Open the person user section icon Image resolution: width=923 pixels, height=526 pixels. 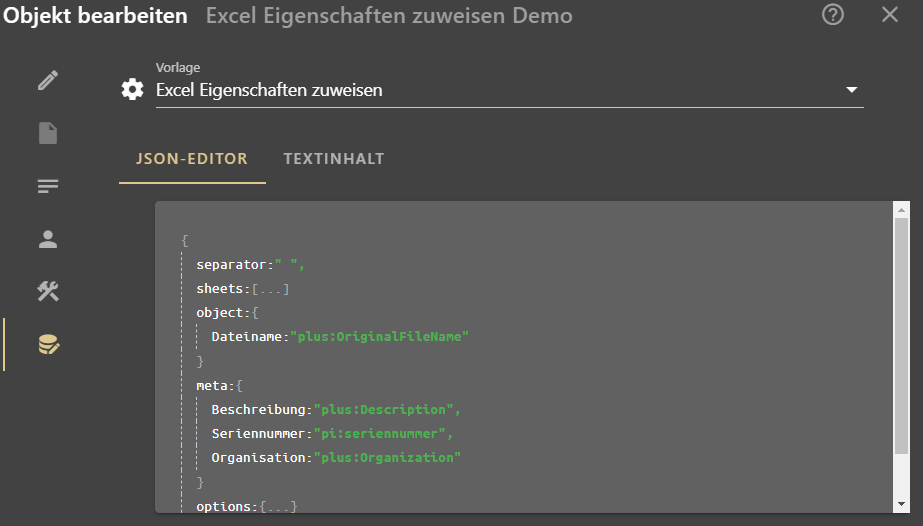(48, 239)
